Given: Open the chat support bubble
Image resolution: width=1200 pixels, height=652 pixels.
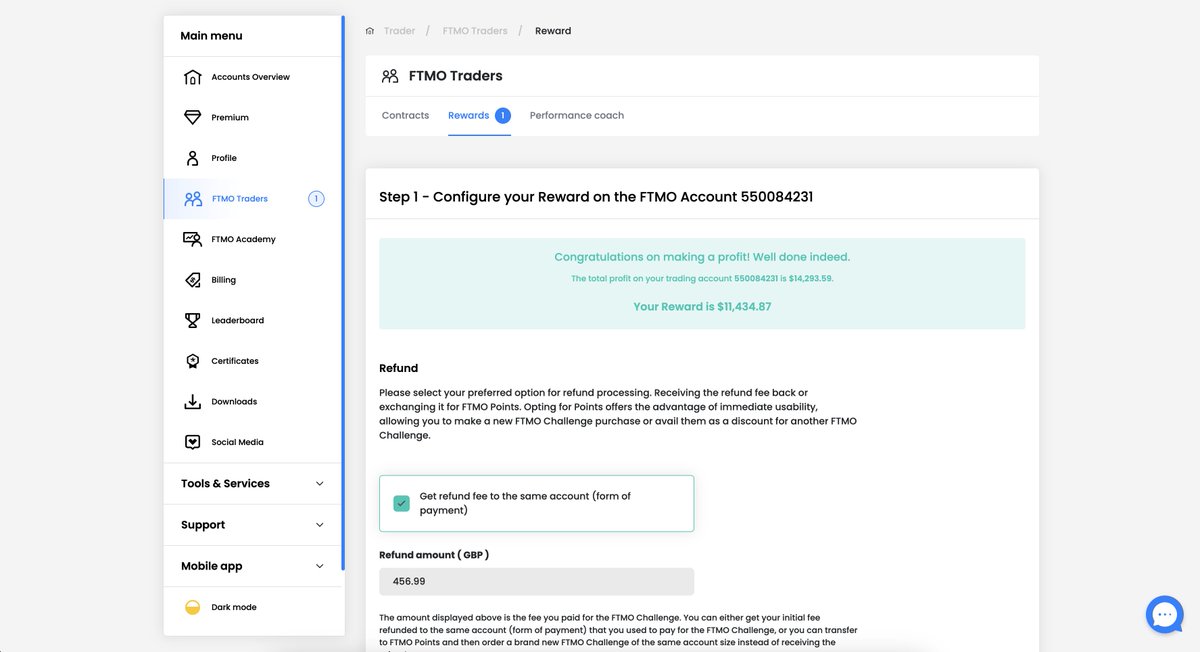Looking at the screenshot, I should (1165, 615).
